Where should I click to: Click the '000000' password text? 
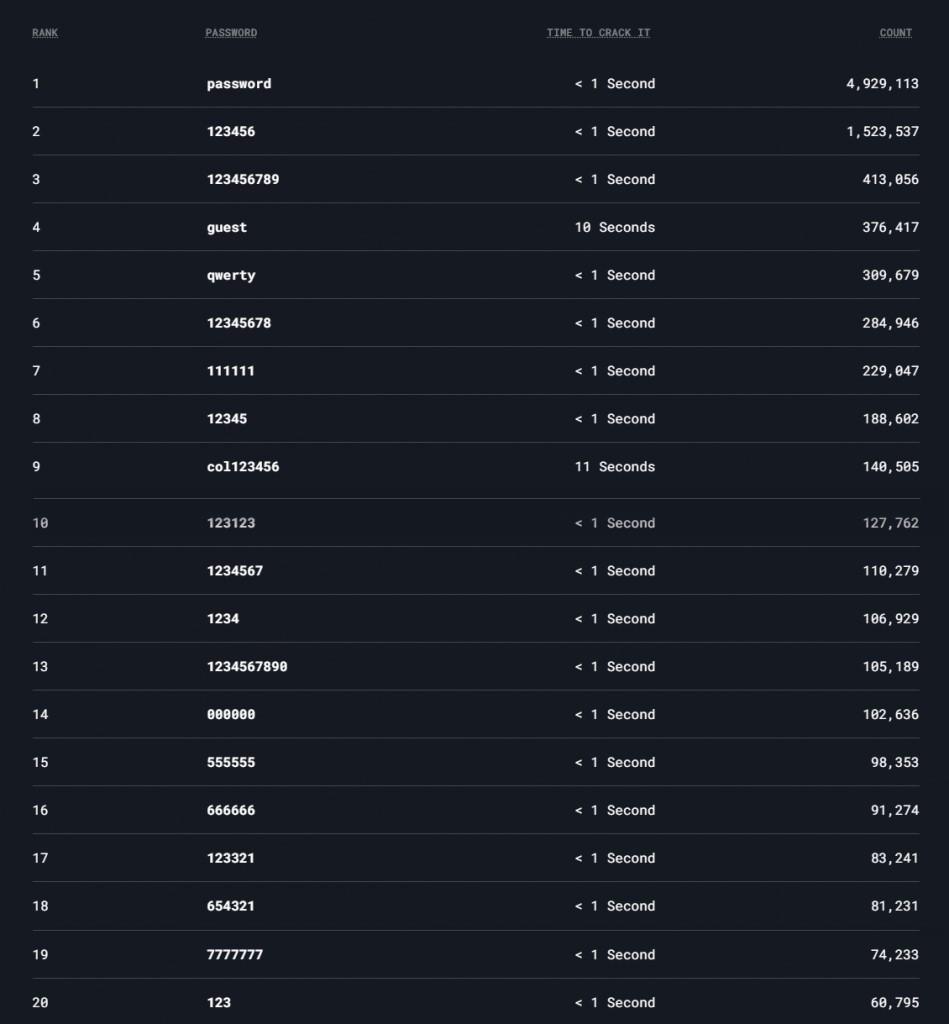[x=231, y=715]
